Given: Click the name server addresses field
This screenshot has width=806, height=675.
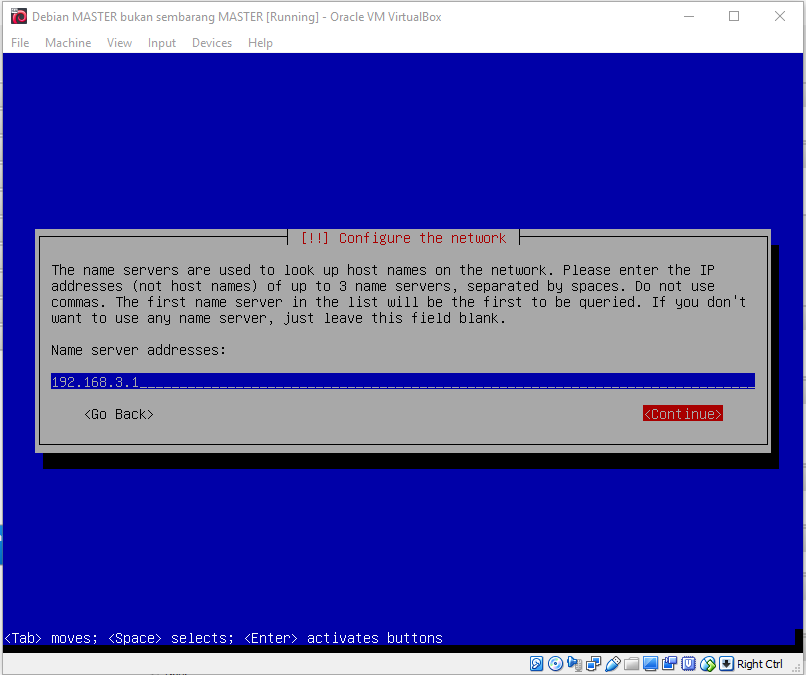Looking at the screenshot, I should (x=402, y=381).
